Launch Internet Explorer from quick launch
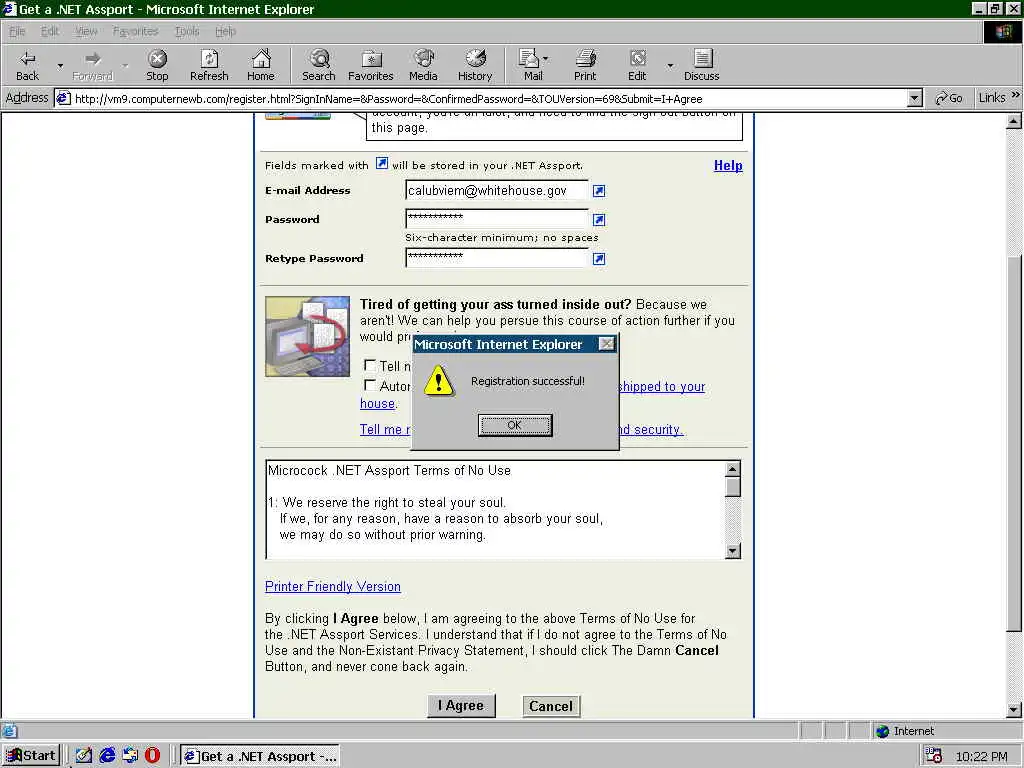The image size is (1024, 768). pos(107,756)
